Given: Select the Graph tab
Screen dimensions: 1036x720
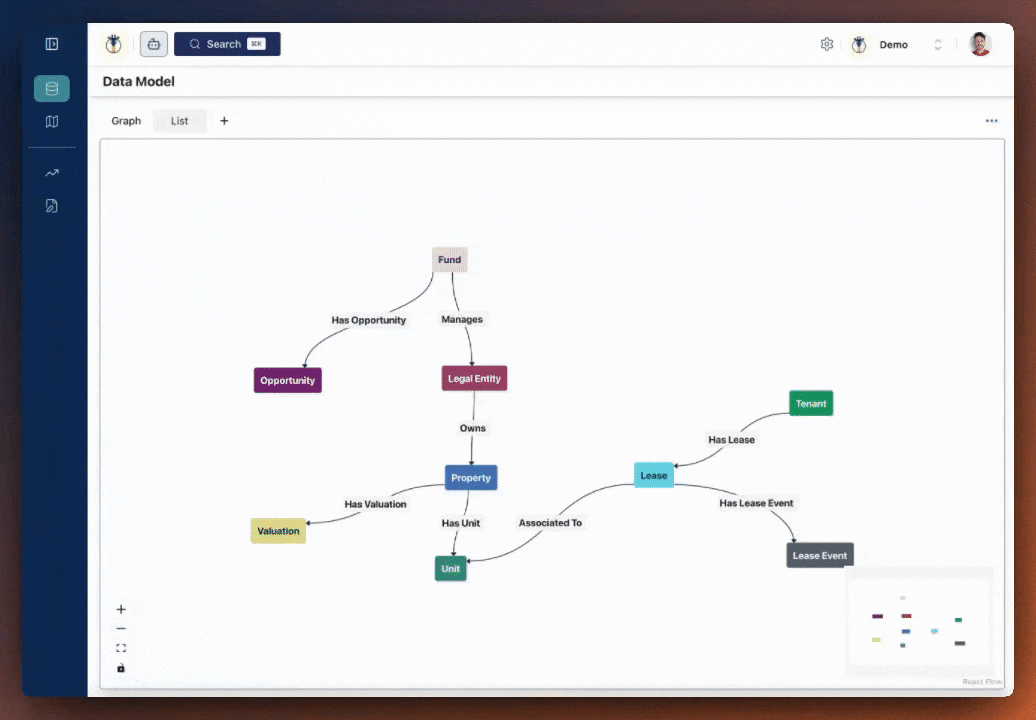Looking at the screenshot, I should (126, 120).
